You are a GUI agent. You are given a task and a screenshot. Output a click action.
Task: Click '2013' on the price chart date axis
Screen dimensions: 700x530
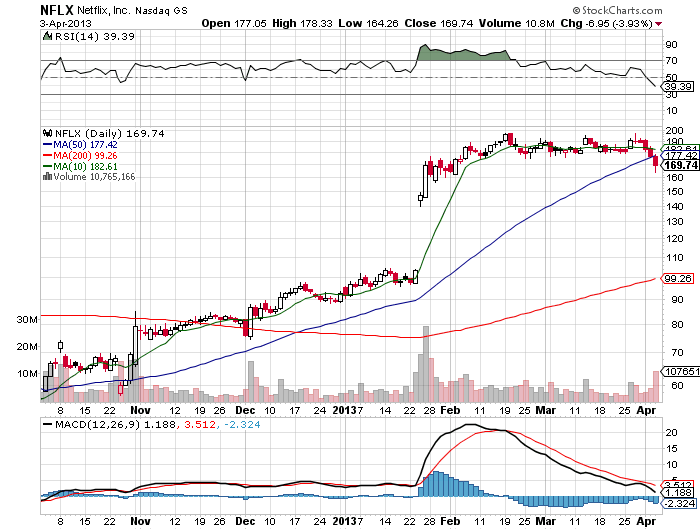[x=345, y=410]
